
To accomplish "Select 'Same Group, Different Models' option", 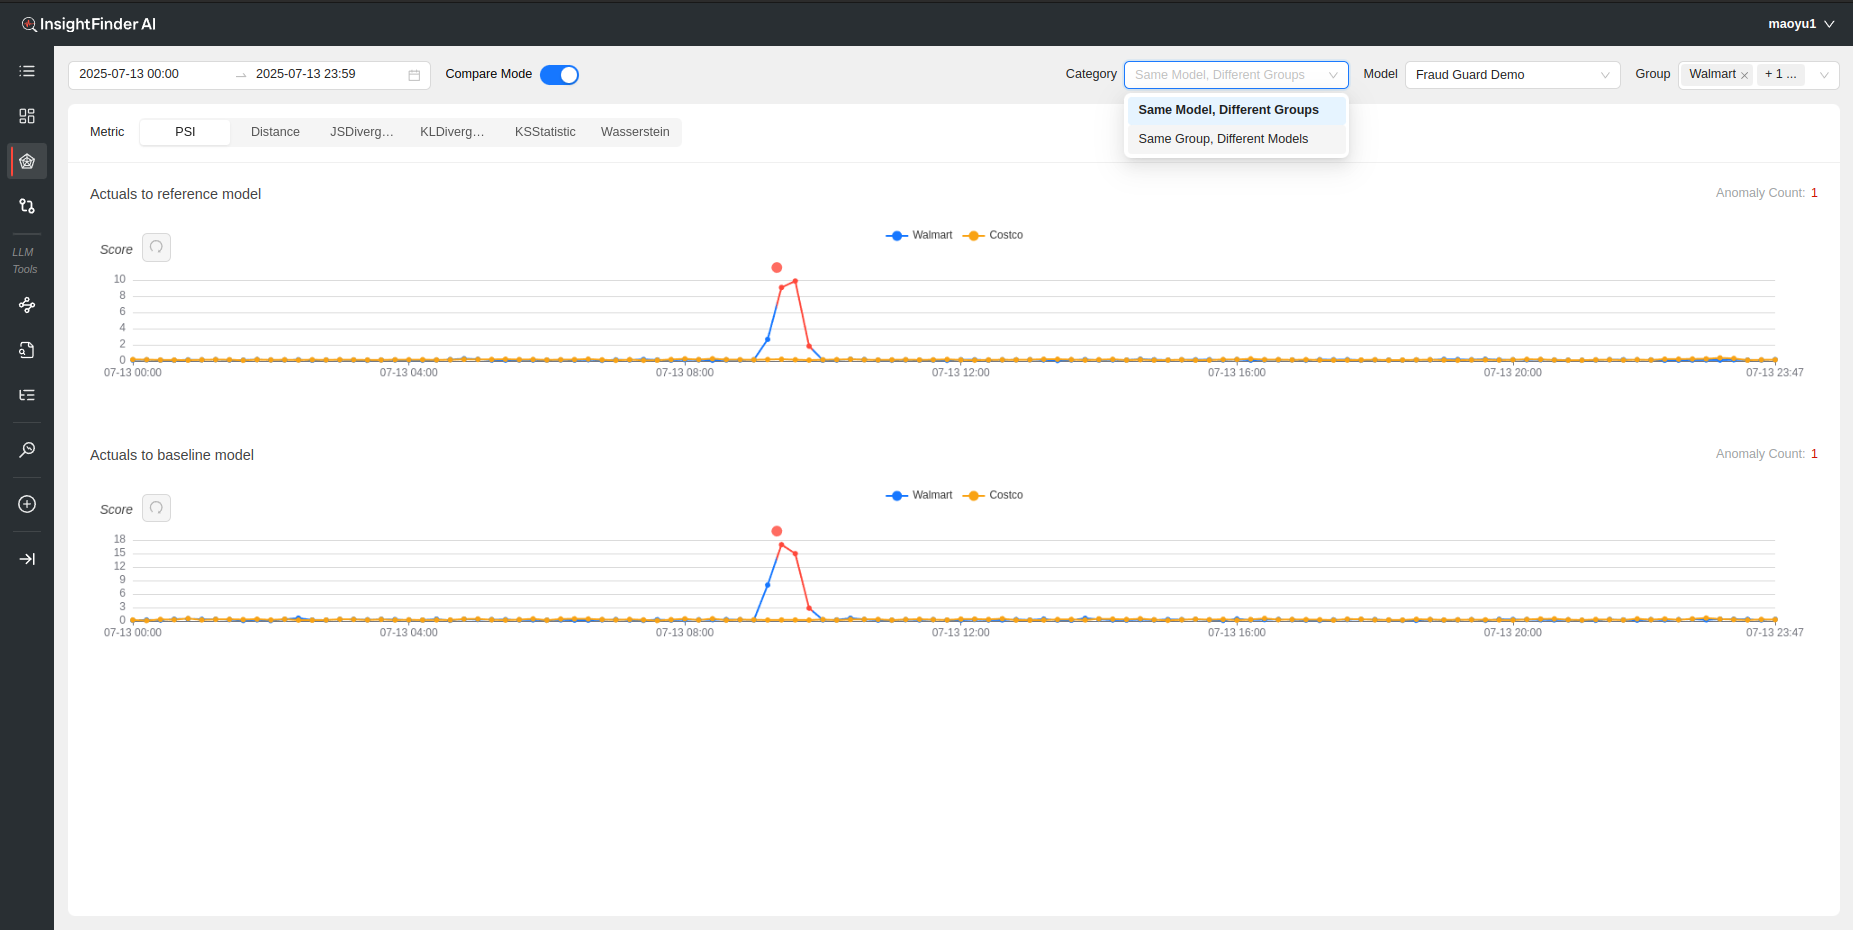I will 1222,139.
